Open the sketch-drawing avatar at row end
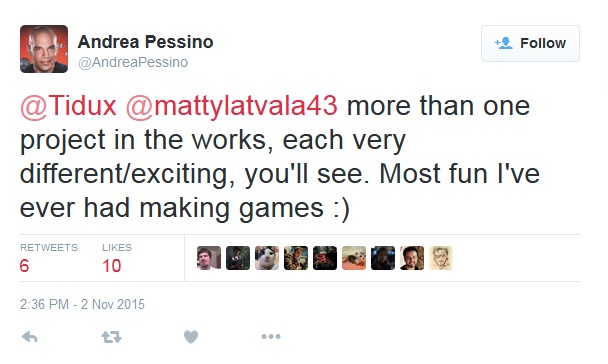608x364 pixels. pos(441,258)
